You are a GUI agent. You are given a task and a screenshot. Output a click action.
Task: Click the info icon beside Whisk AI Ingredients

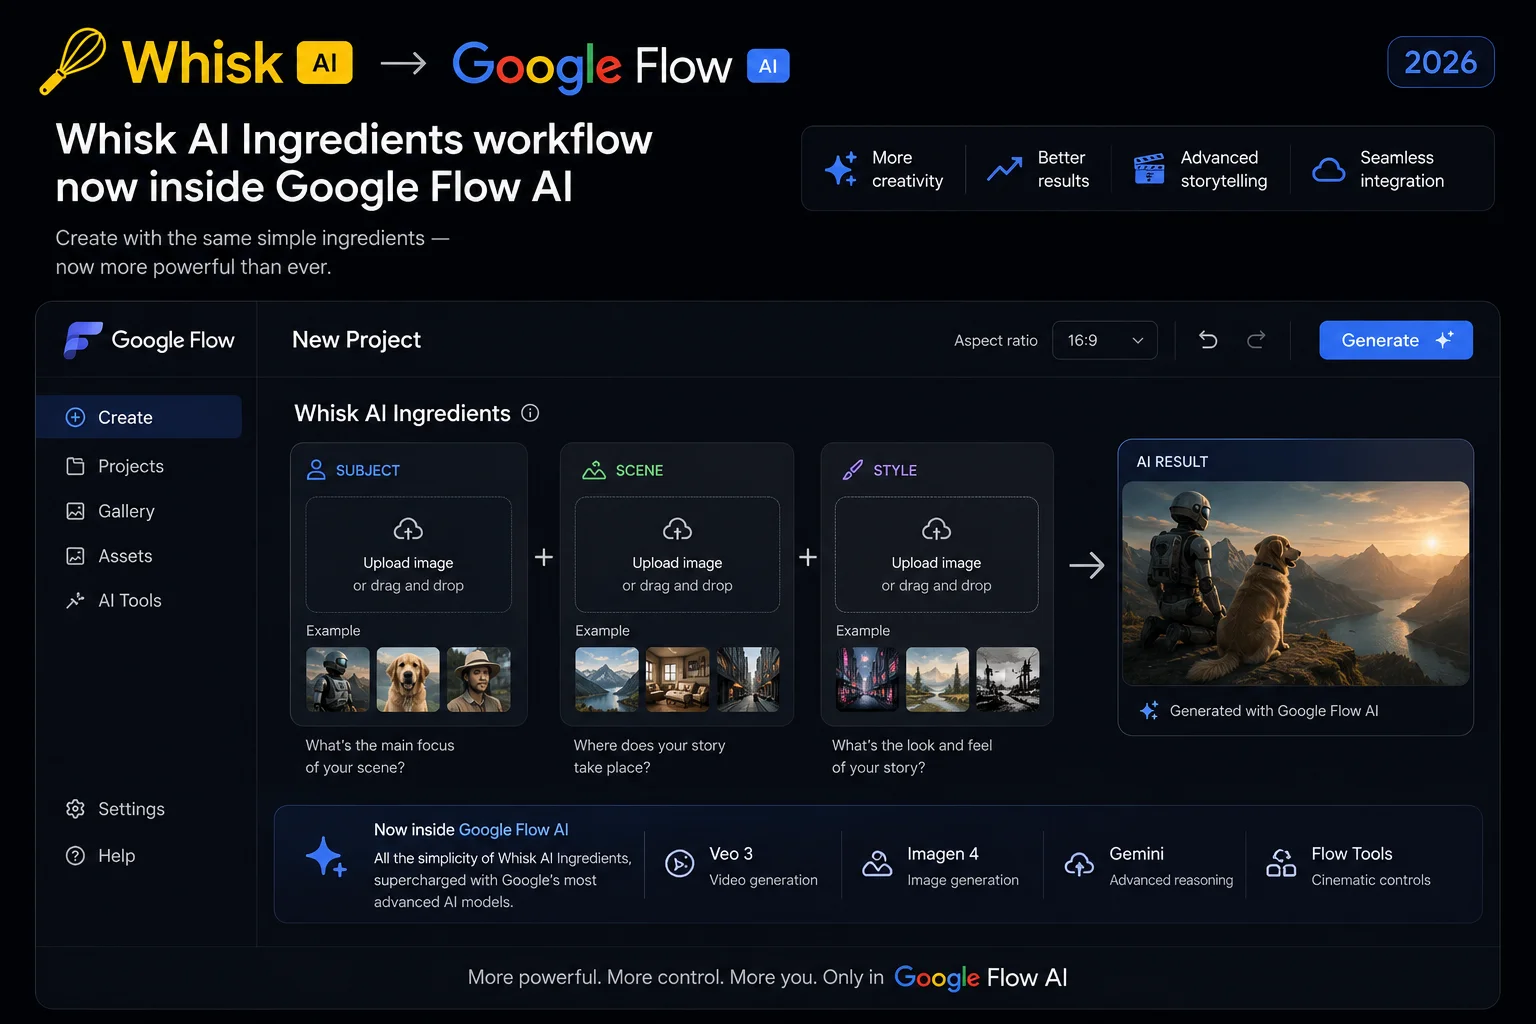pyautogui.click(x=531, y=413)
